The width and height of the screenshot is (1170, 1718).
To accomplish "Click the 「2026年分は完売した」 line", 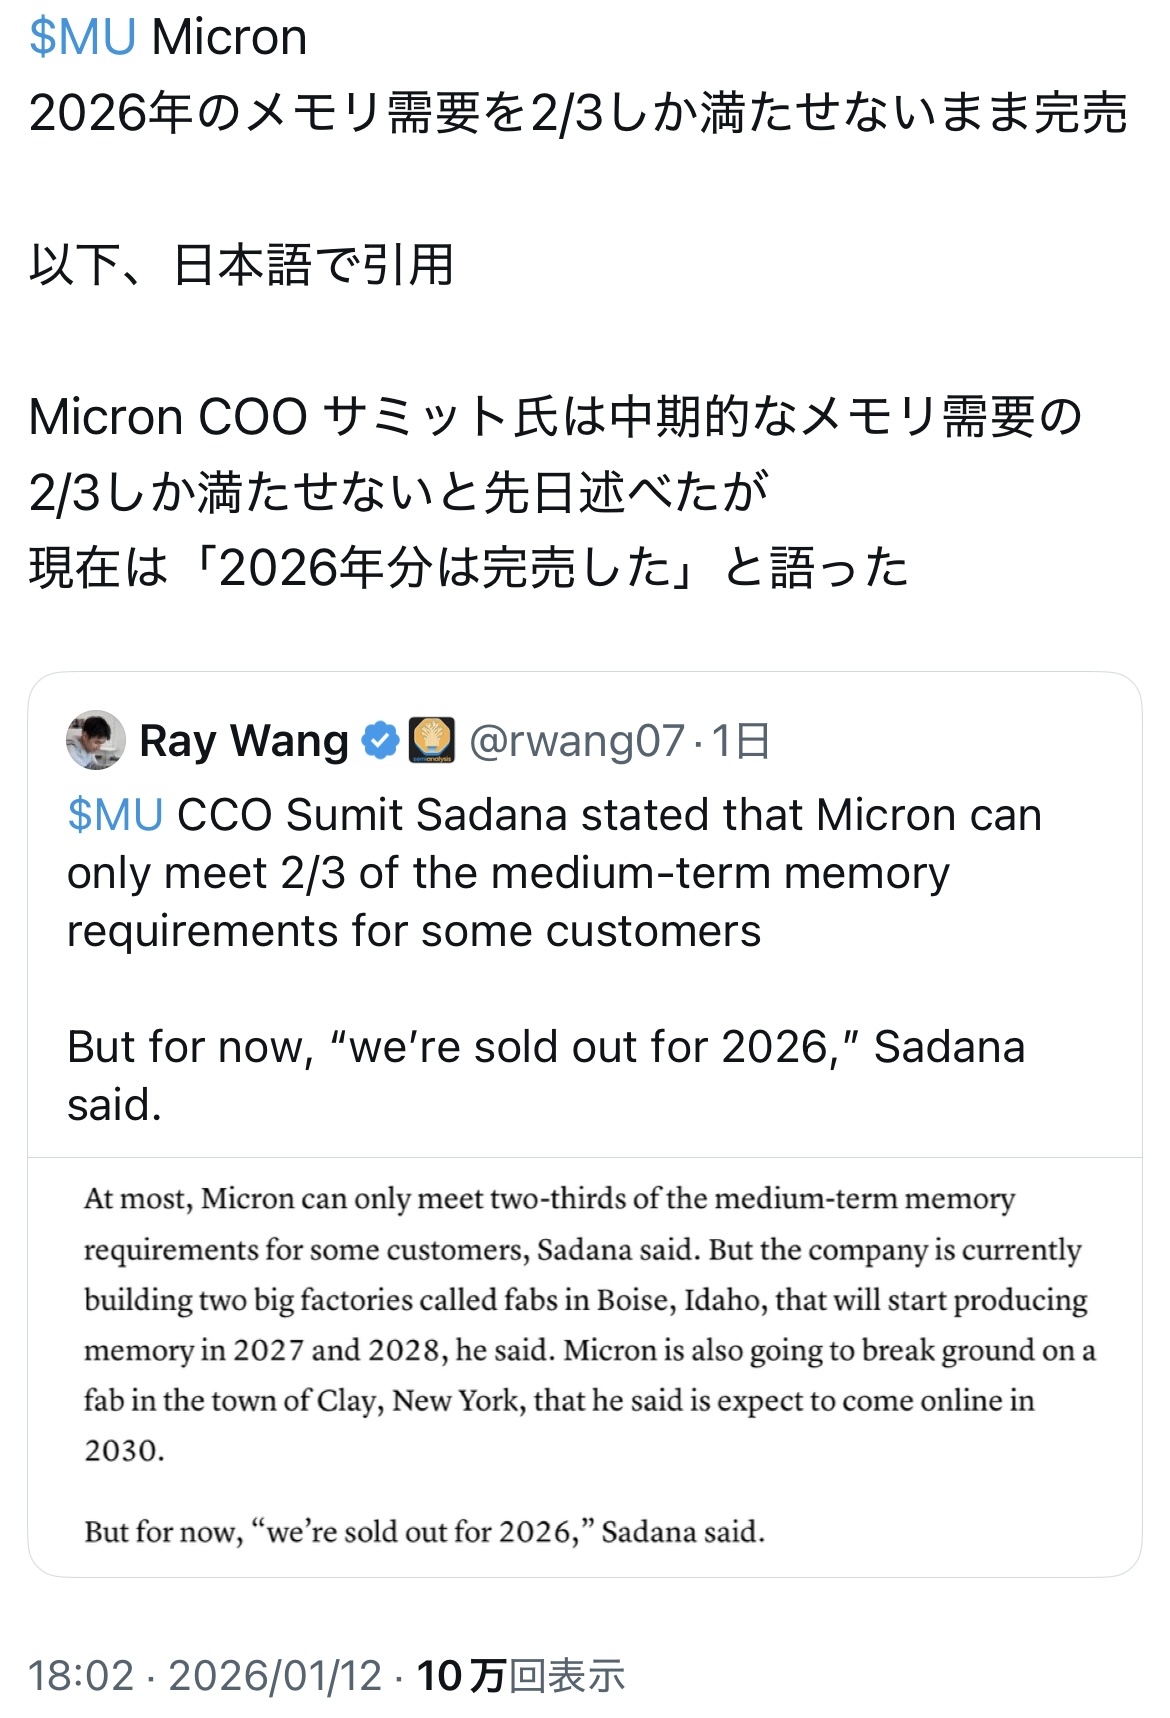I will pos(468,568).
